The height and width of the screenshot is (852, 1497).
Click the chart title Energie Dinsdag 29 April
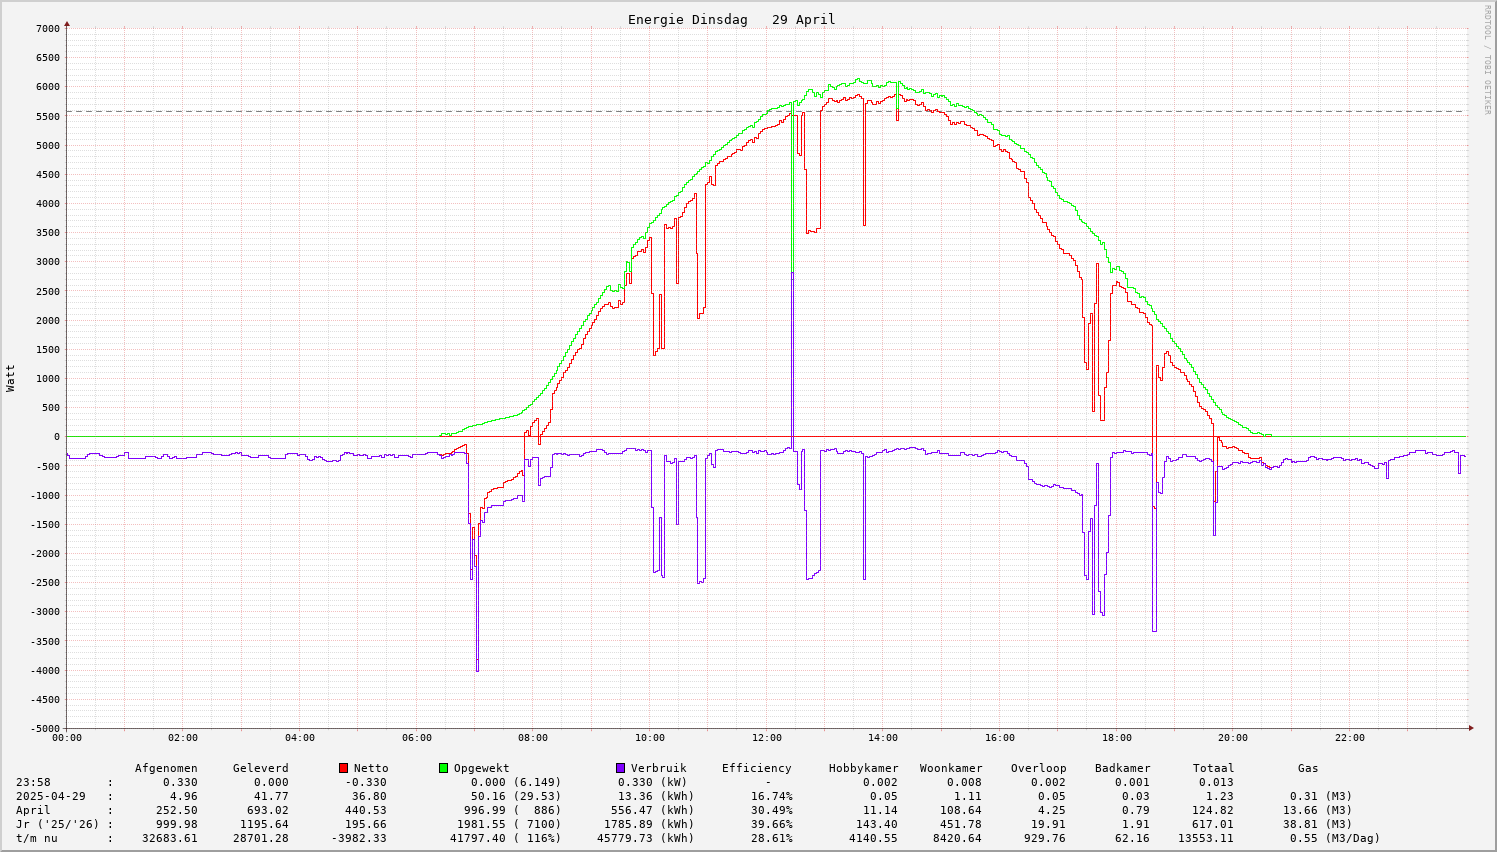tap(731, 20)
